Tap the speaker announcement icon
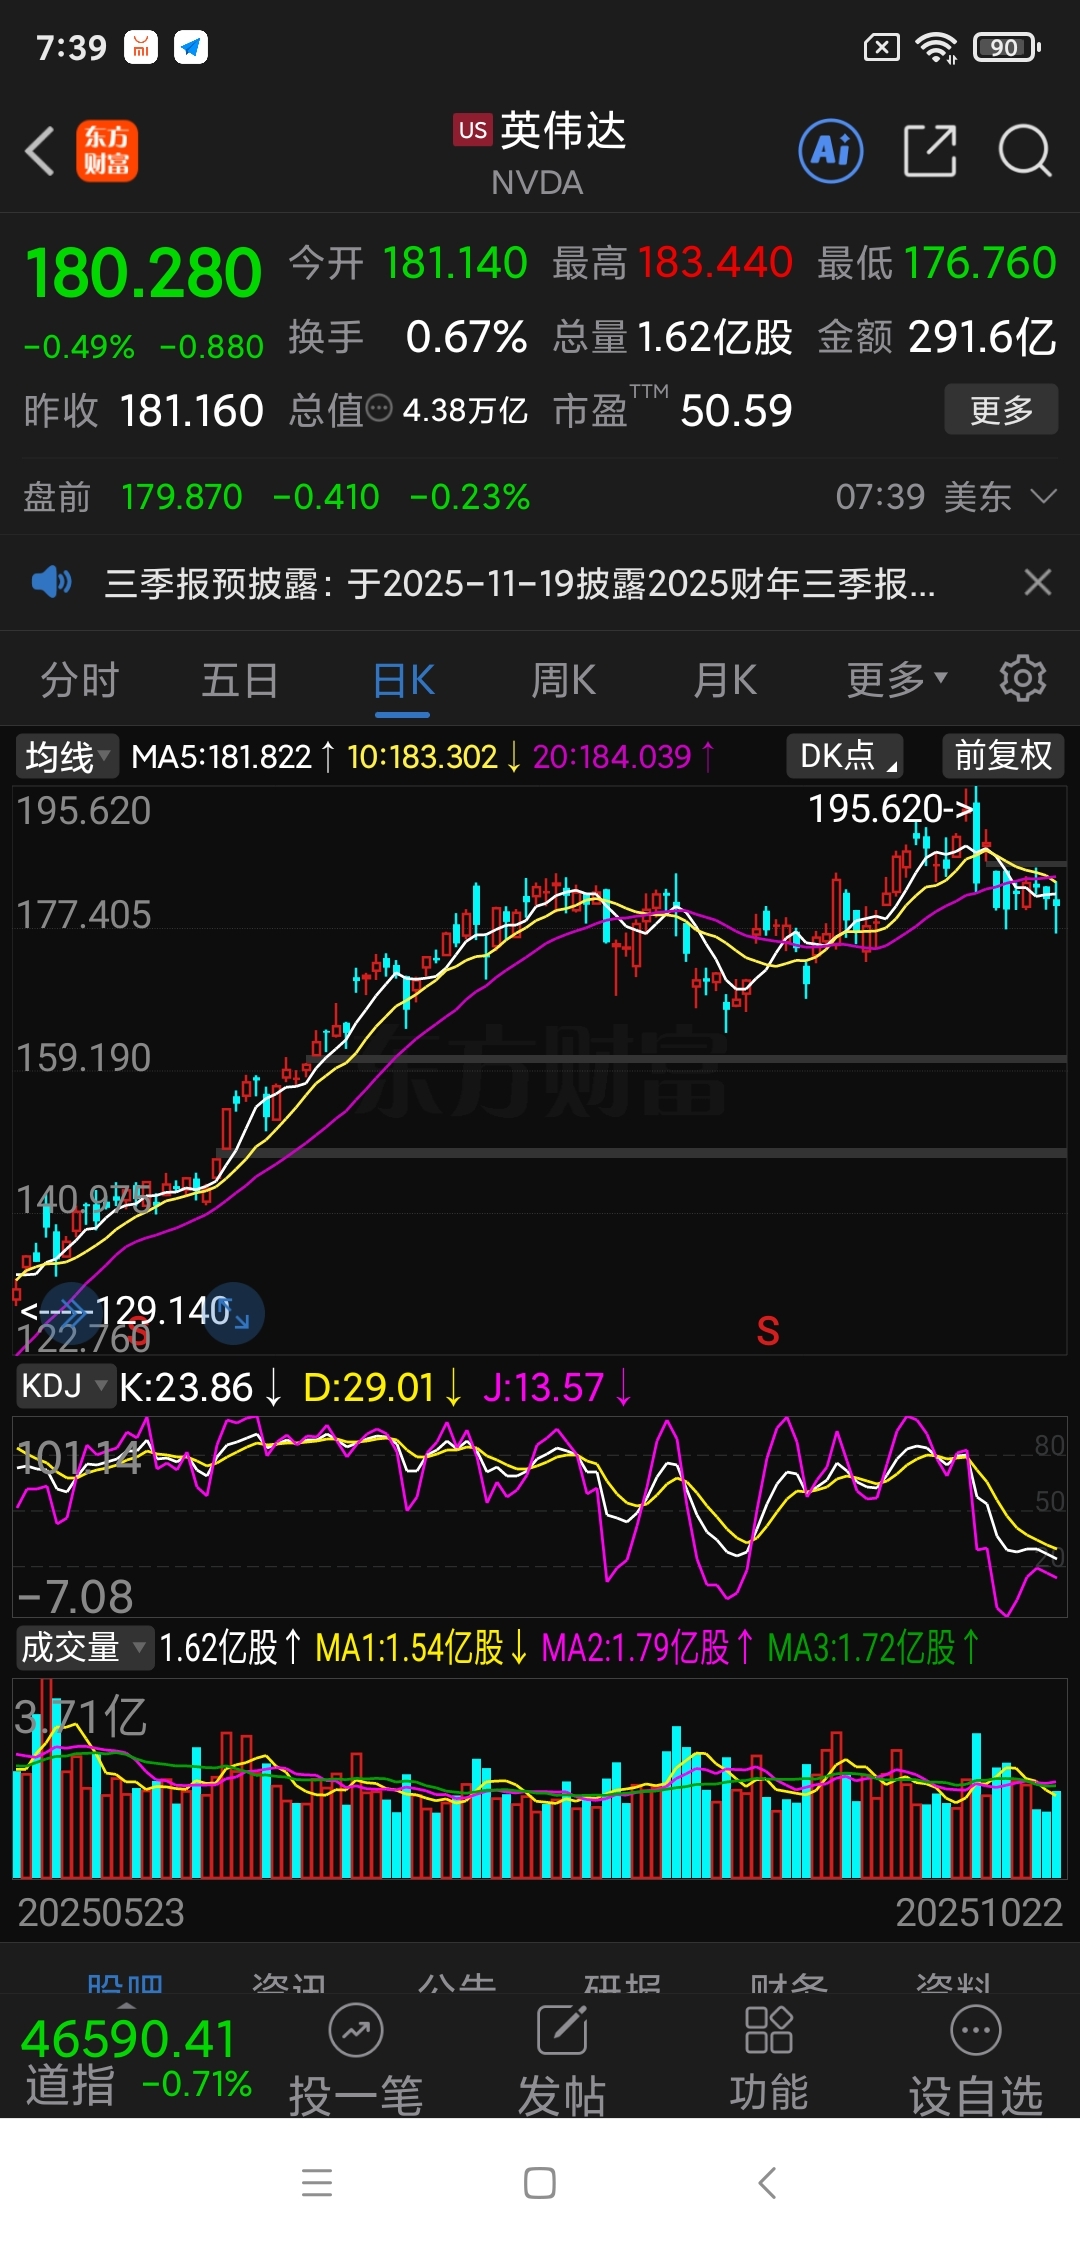 pos(51,581)
